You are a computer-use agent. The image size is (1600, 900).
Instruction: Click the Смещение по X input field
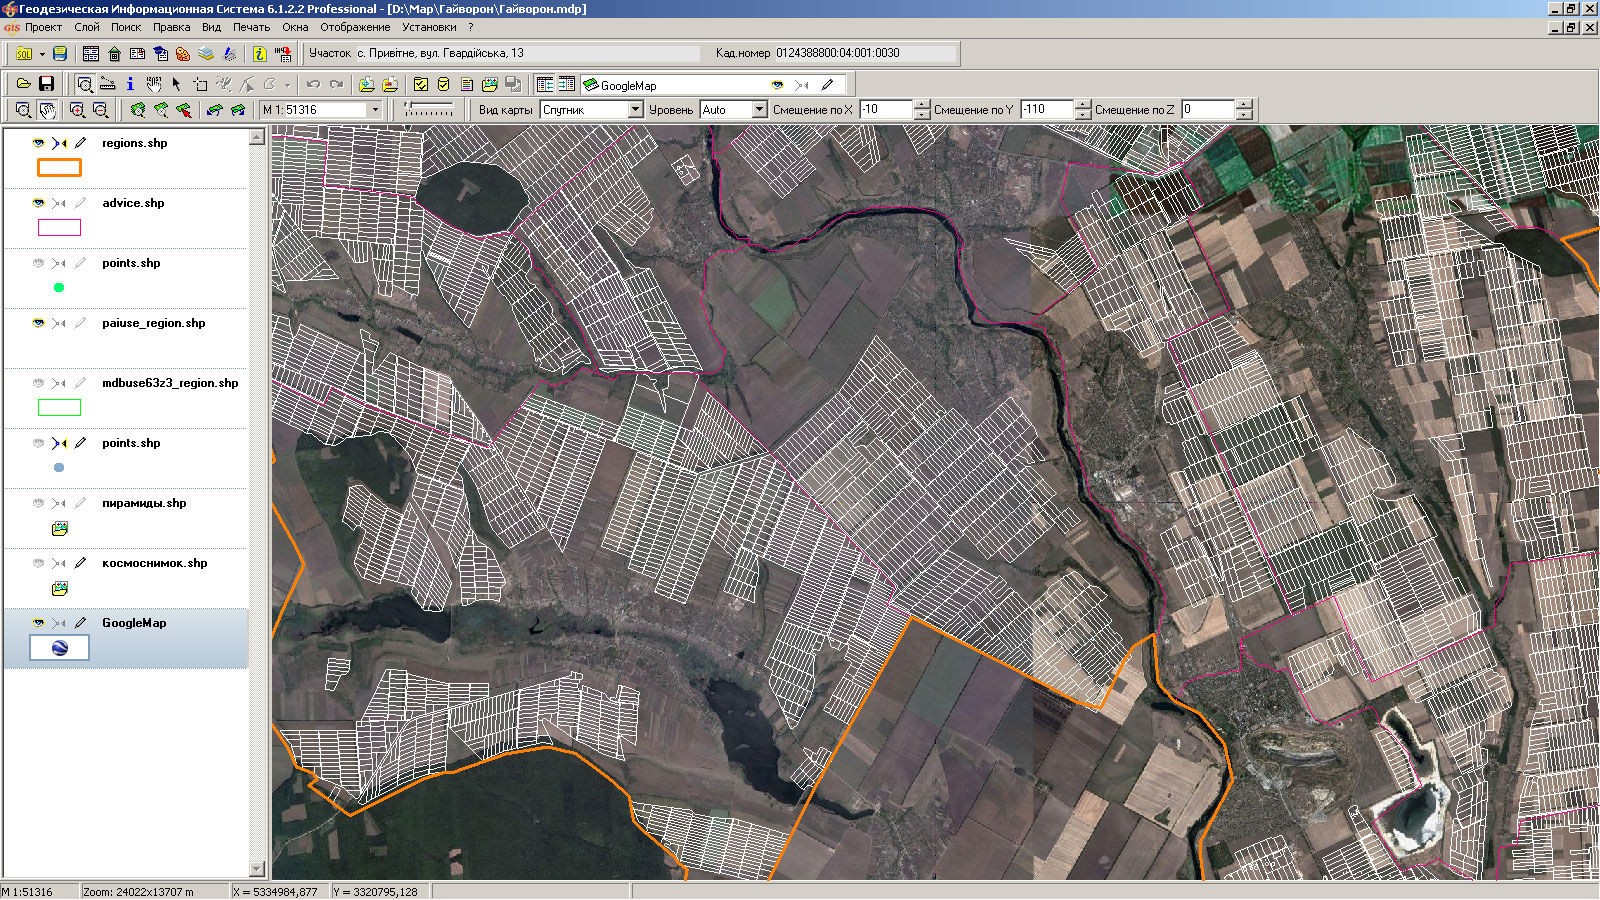click(x=885, y=110)
